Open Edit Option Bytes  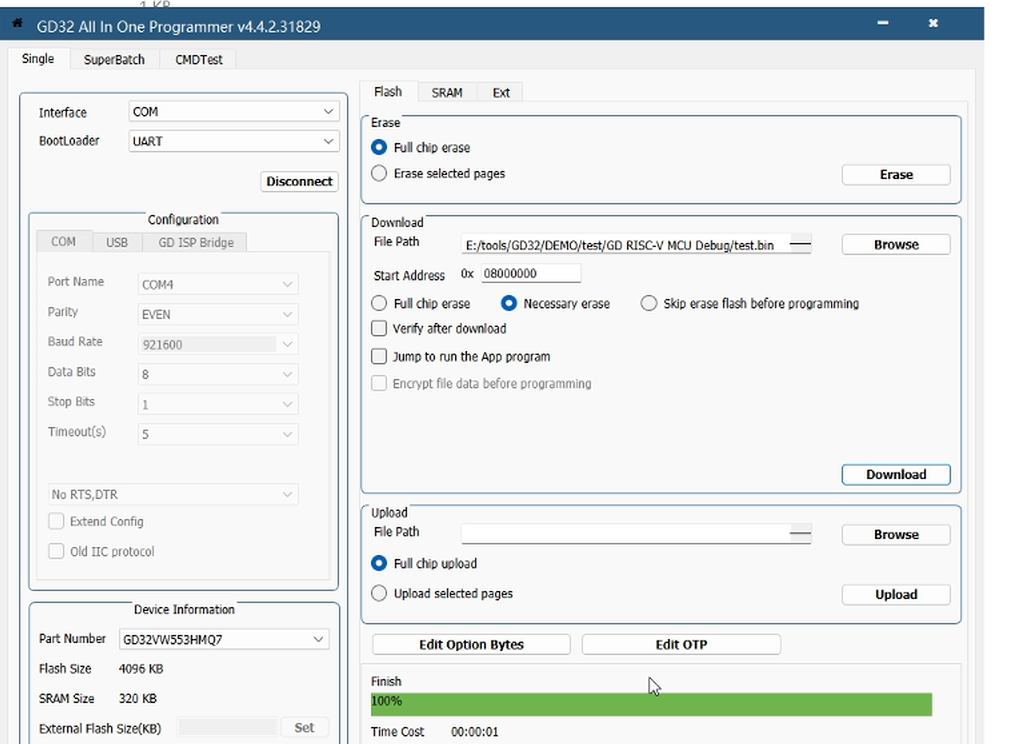[x=471, y=645]
